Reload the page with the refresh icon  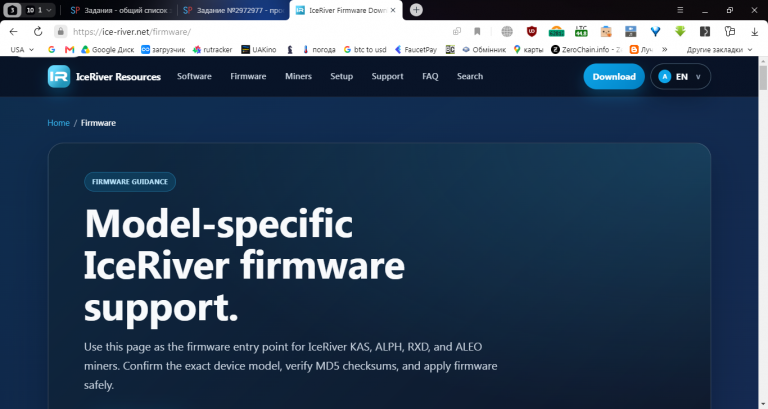pyautogui.click(x=38, y=32)
